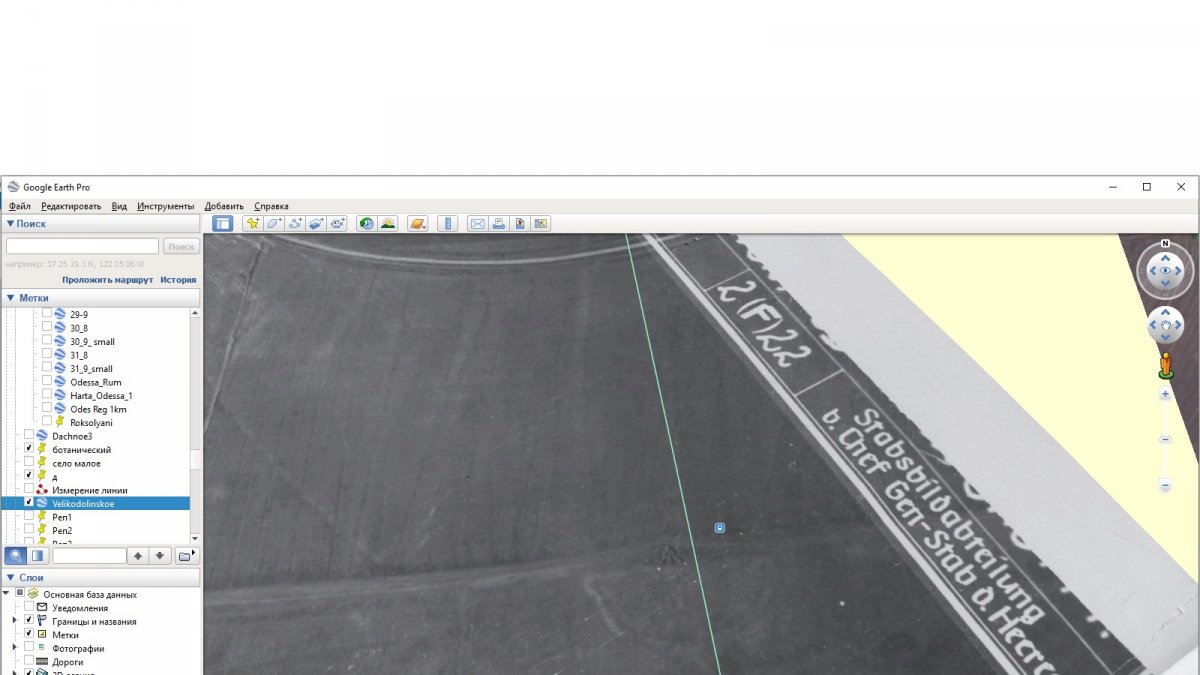Image resolution: width=1200 pixels, height=675 pixels.
Task: Enable the Уведомления layer
Action: click(28, 607)
